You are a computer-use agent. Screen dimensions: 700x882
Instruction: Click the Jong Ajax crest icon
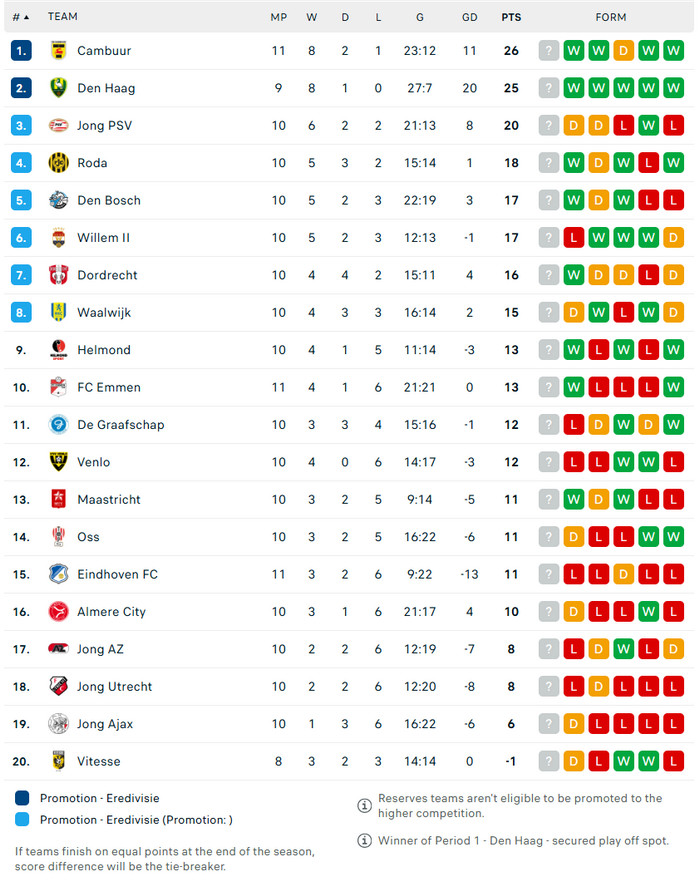[x=58, y=724]
